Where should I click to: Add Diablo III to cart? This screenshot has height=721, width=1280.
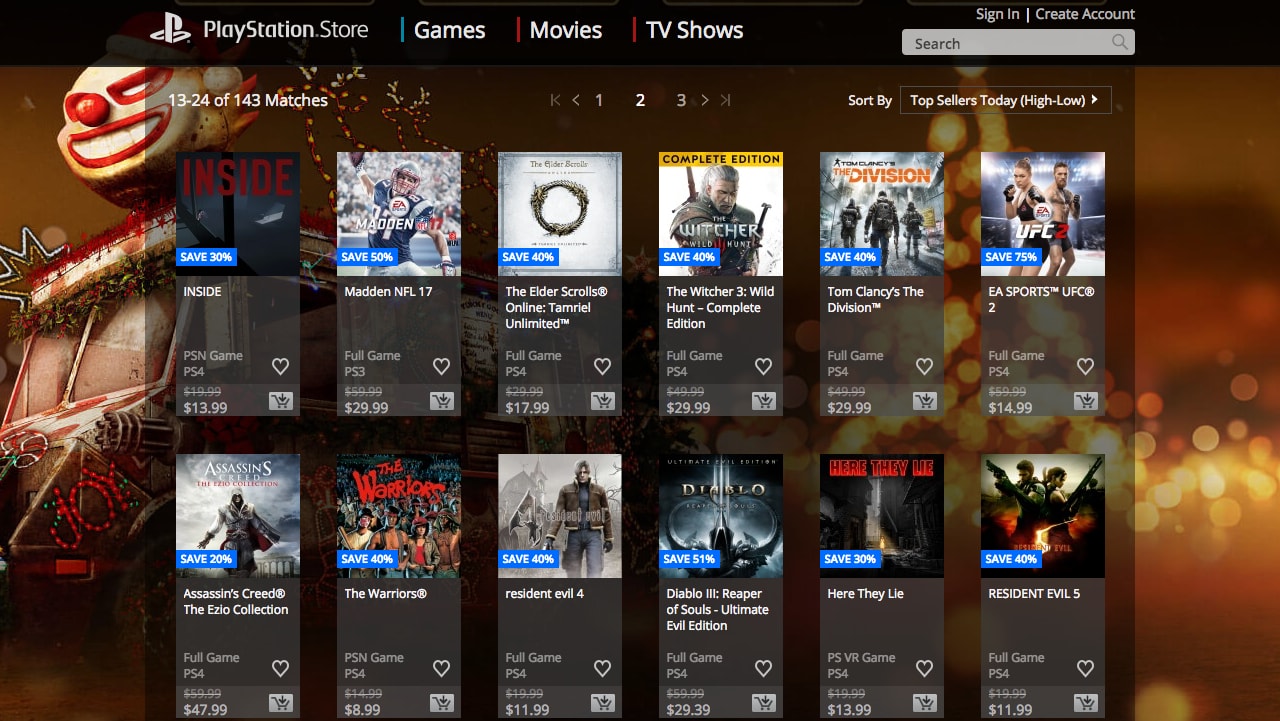763,703
